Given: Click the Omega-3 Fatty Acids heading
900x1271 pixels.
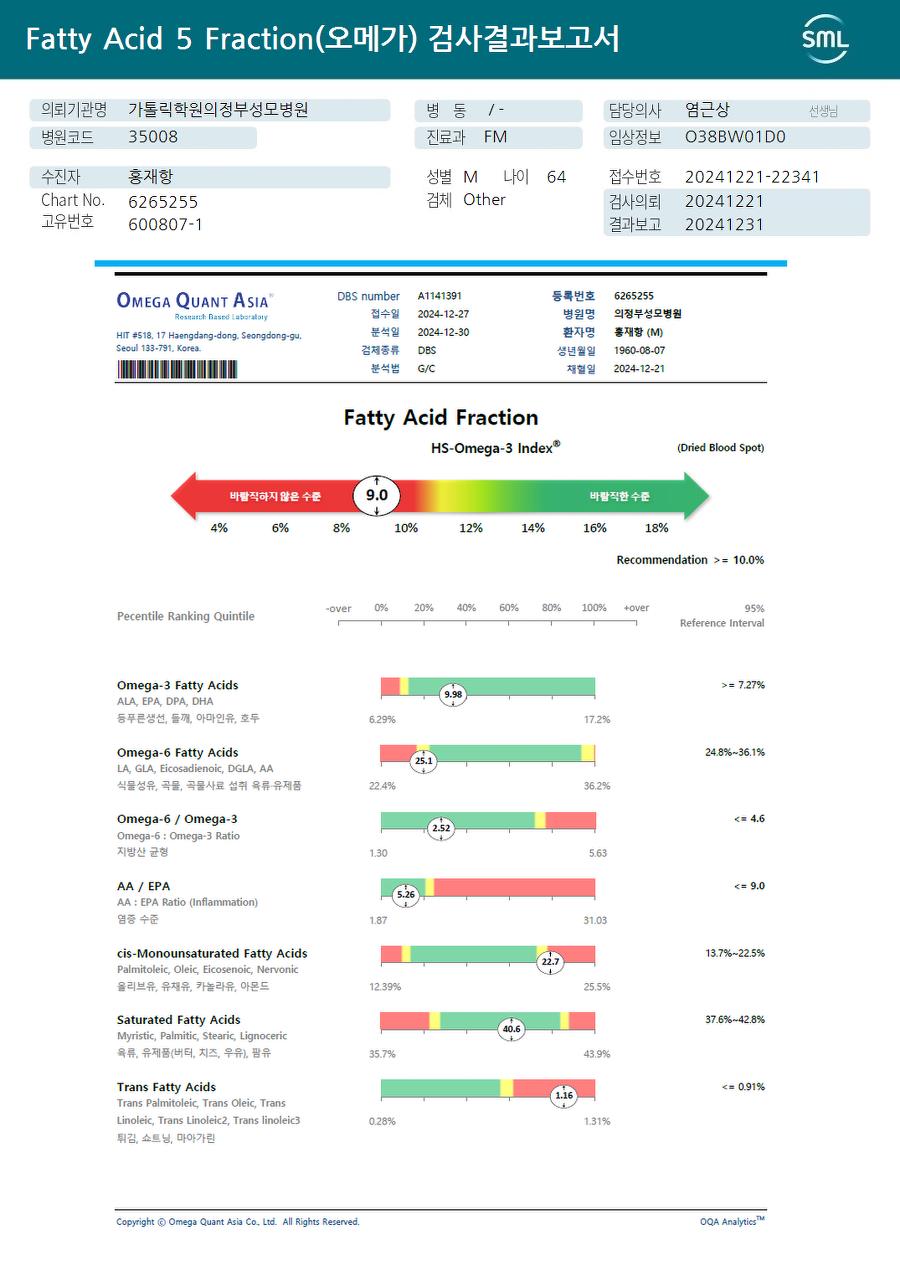Looking at the screenshot, I should click(x=177, y=685).
